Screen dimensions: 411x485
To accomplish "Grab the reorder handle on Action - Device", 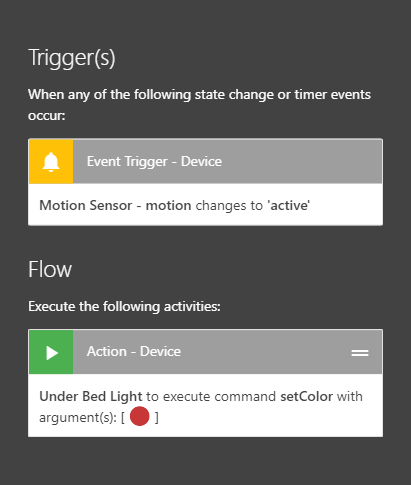I will [x=360, y=353].
